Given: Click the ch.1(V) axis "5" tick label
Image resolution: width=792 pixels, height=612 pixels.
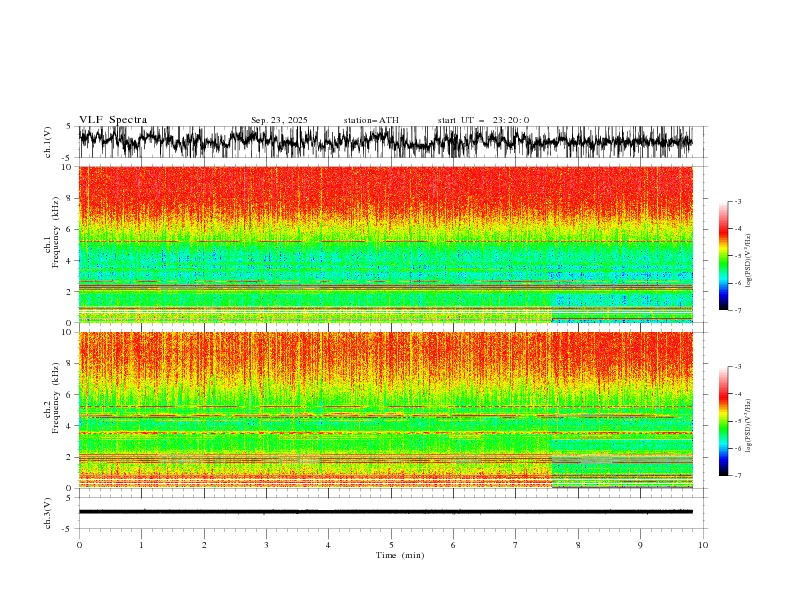Looking at the screenshot, I should (x=68, y=127).
